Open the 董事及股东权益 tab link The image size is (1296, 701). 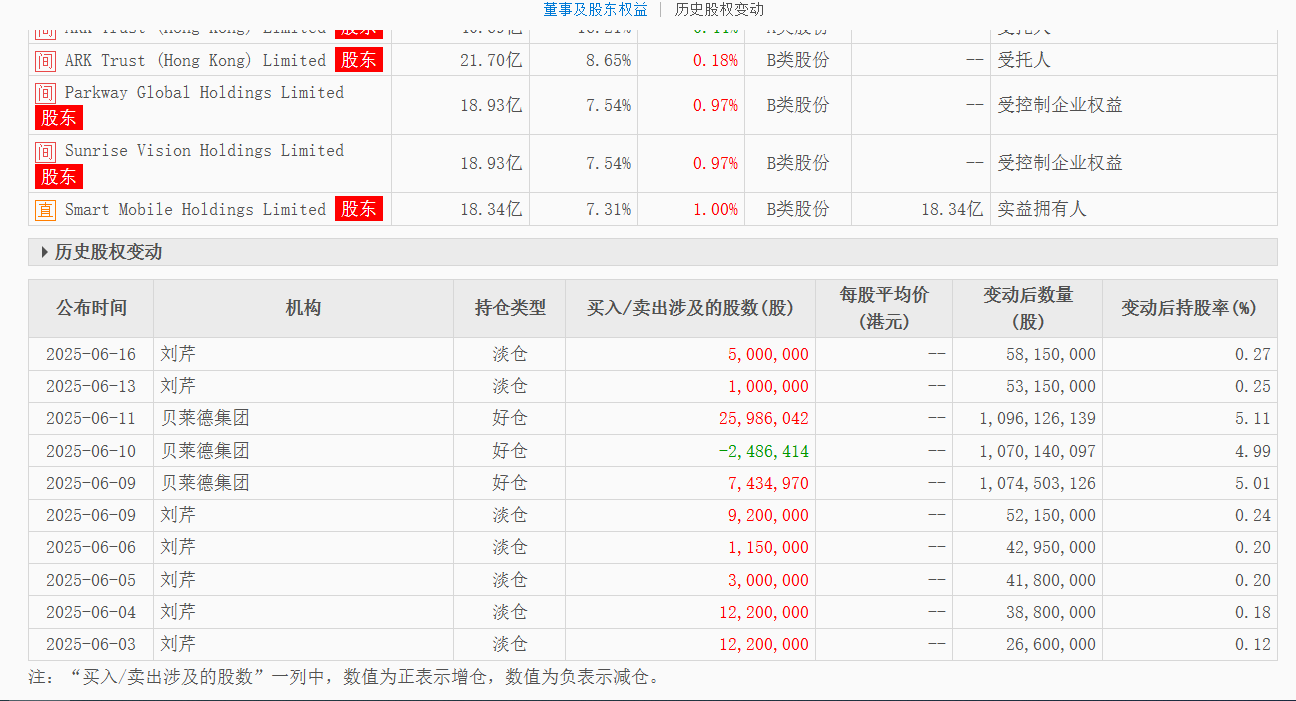click(595, 10)
